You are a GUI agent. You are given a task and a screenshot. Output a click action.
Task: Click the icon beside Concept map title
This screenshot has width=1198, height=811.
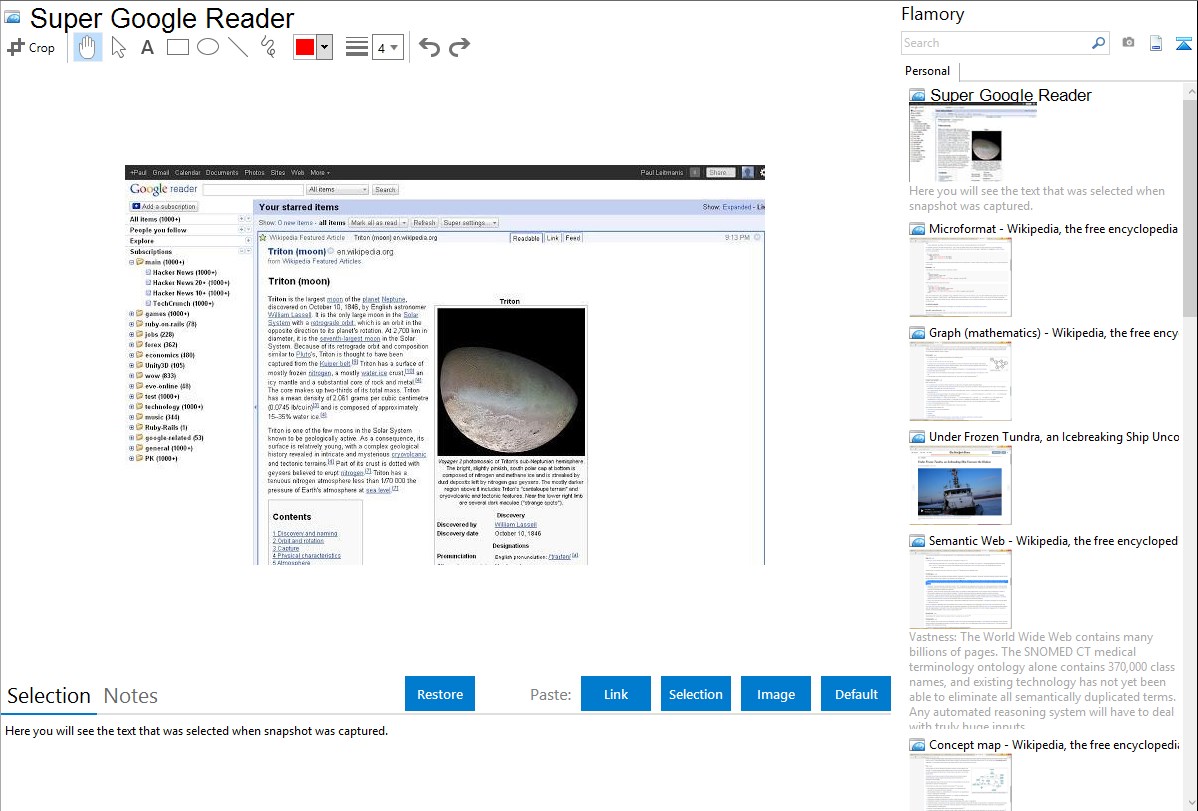(x=917, y=745)
